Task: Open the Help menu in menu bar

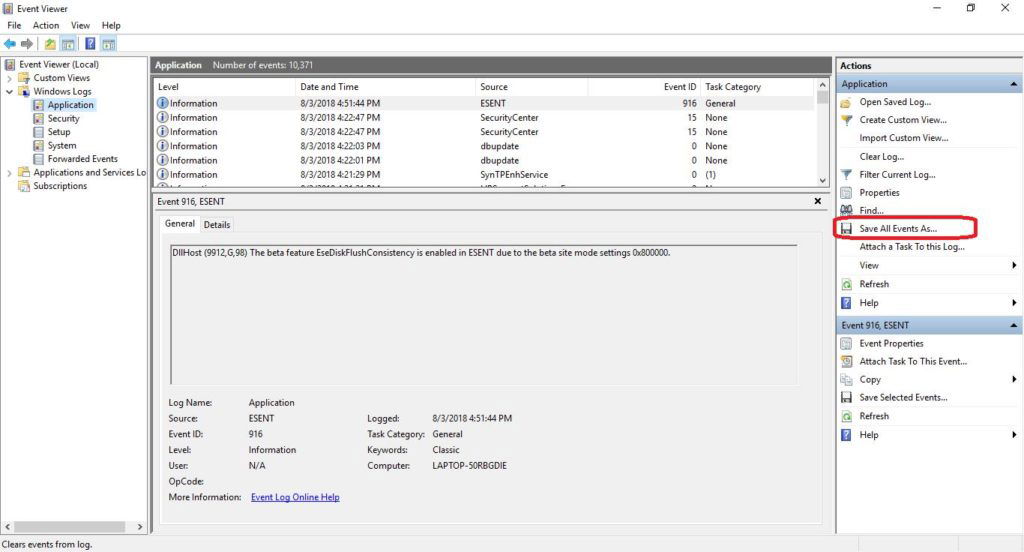Action: click(x=111, y=25)
